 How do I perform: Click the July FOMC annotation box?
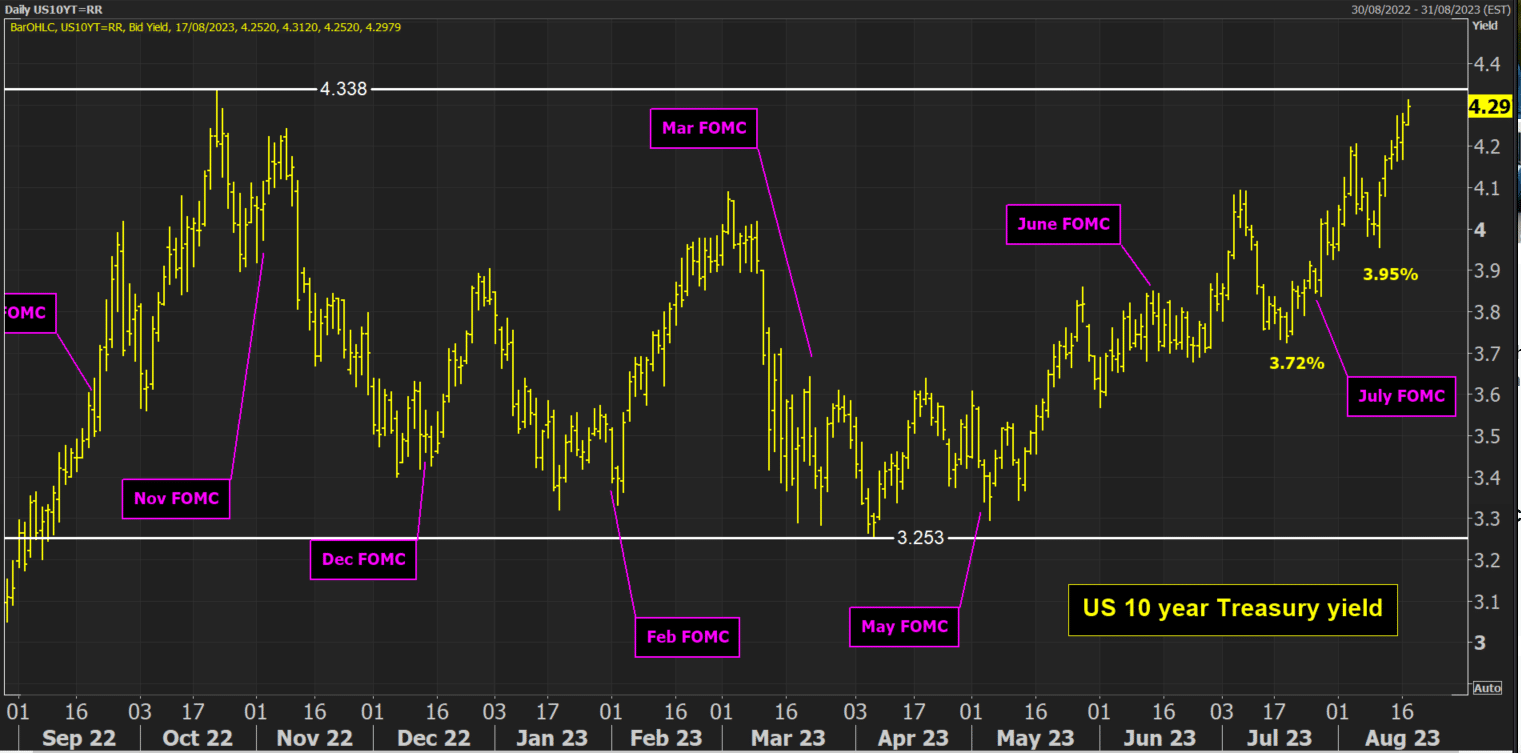(1401, 396)
